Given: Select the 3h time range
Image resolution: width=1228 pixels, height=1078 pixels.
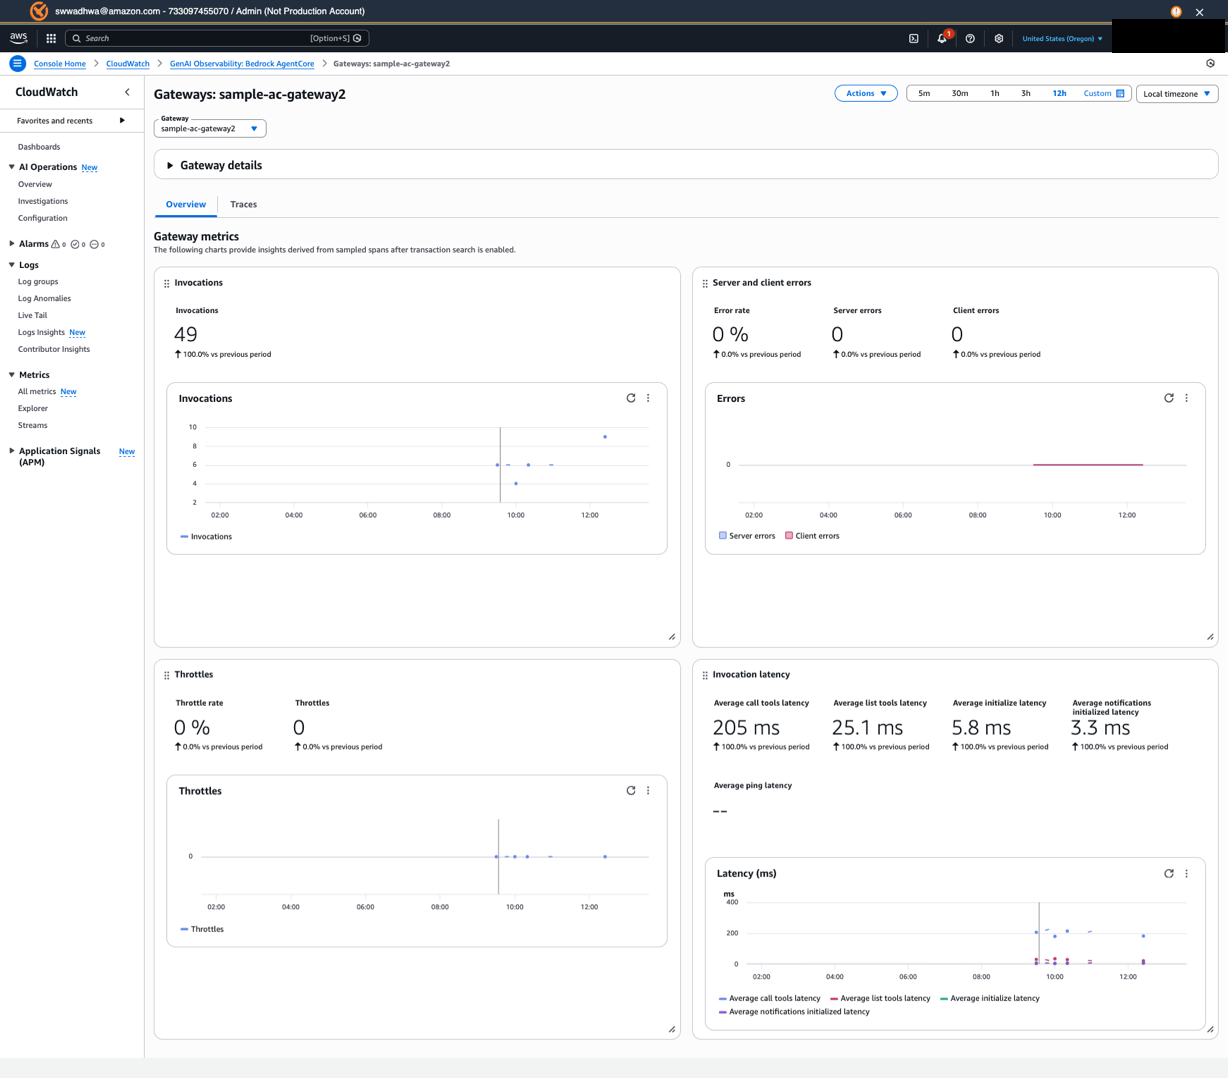Looking at the screenshot, I should [x=1025, y=93].
